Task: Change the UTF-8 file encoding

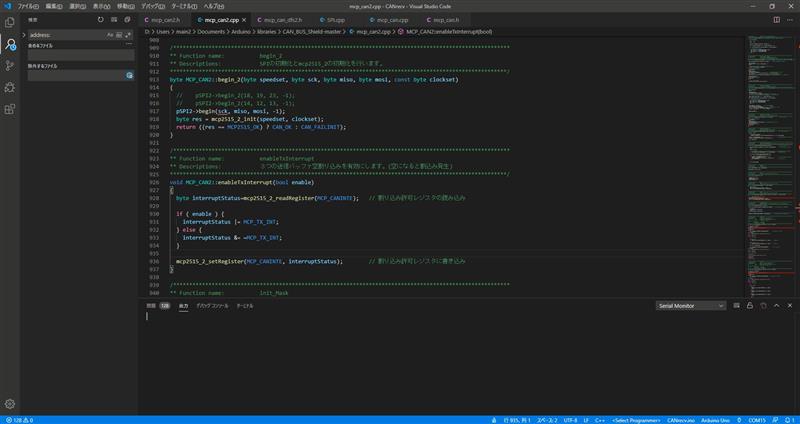Action: (x=570, y=420)
